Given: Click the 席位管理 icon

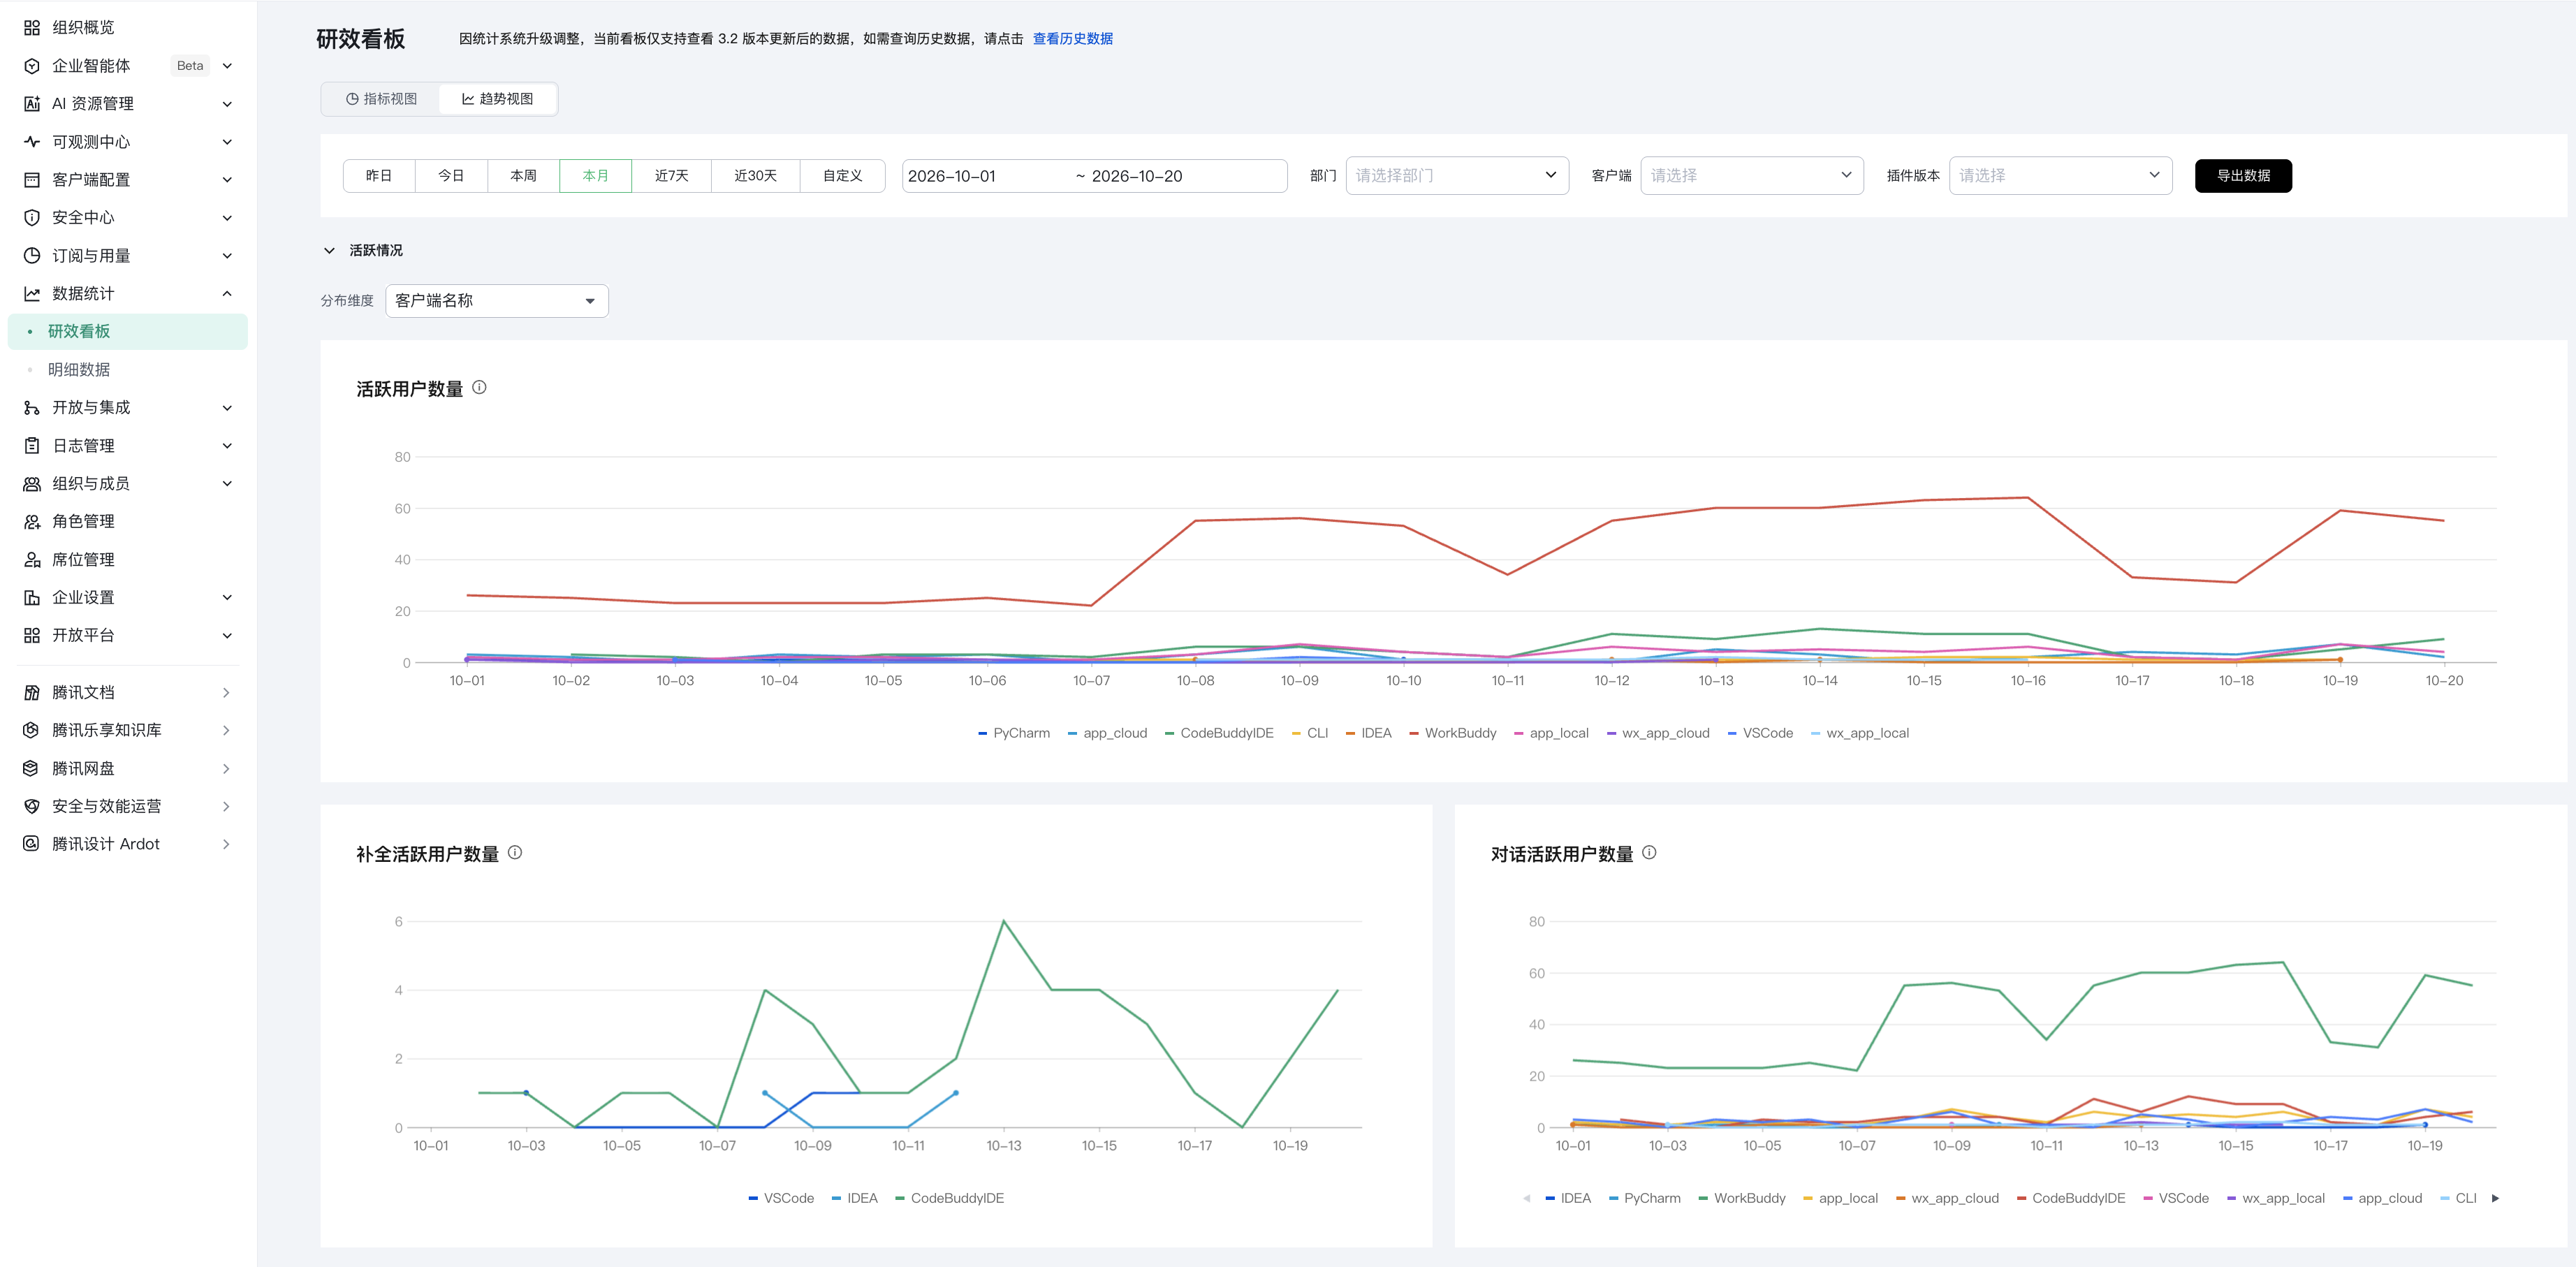Looking at the screenshot, I should coord(32,560).
